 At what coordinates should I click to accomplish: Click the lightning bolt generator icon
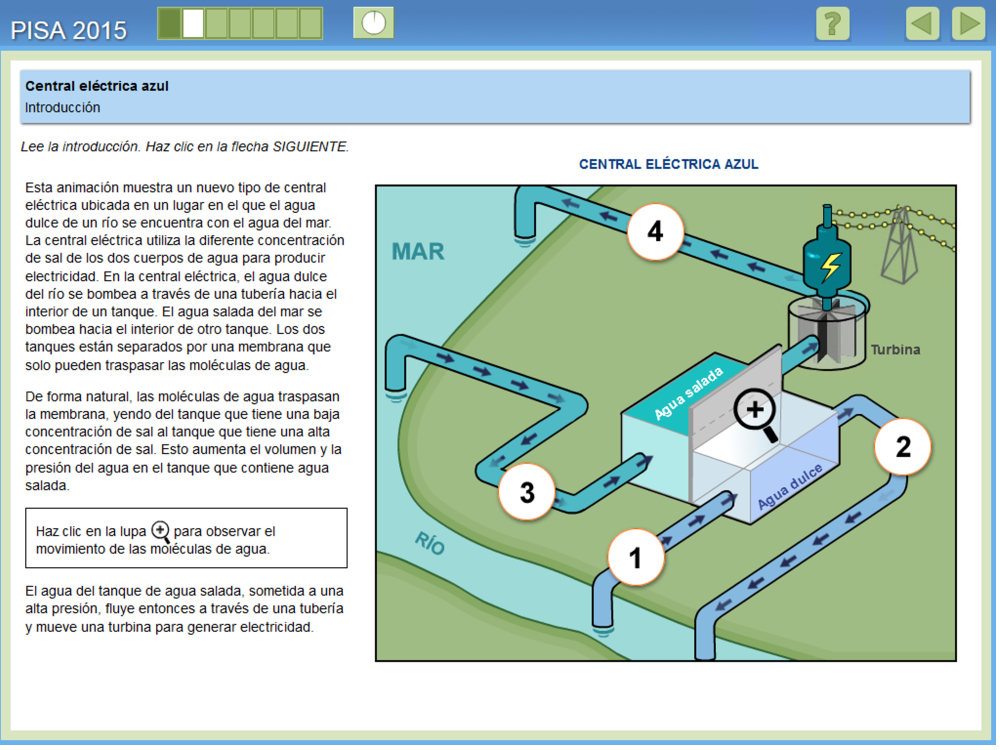pos(830,265)
